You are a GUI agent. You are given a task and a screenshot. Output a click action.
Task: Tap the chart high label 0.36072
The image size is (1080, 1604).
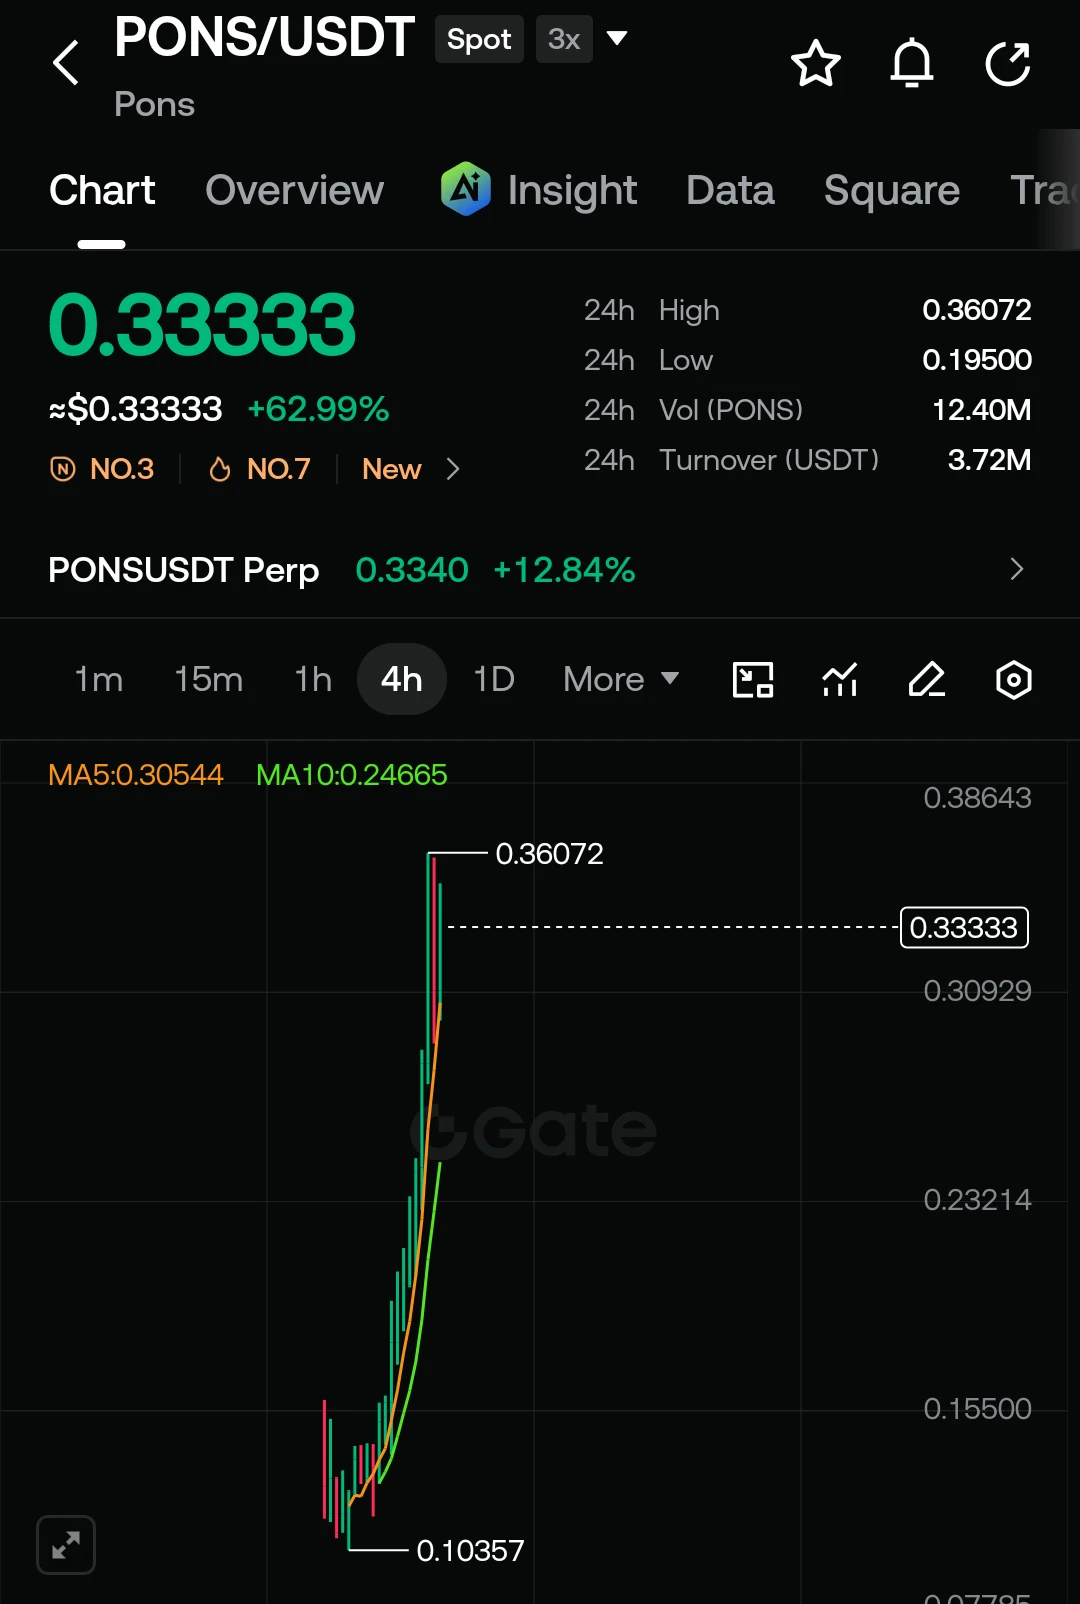(549, 854)
